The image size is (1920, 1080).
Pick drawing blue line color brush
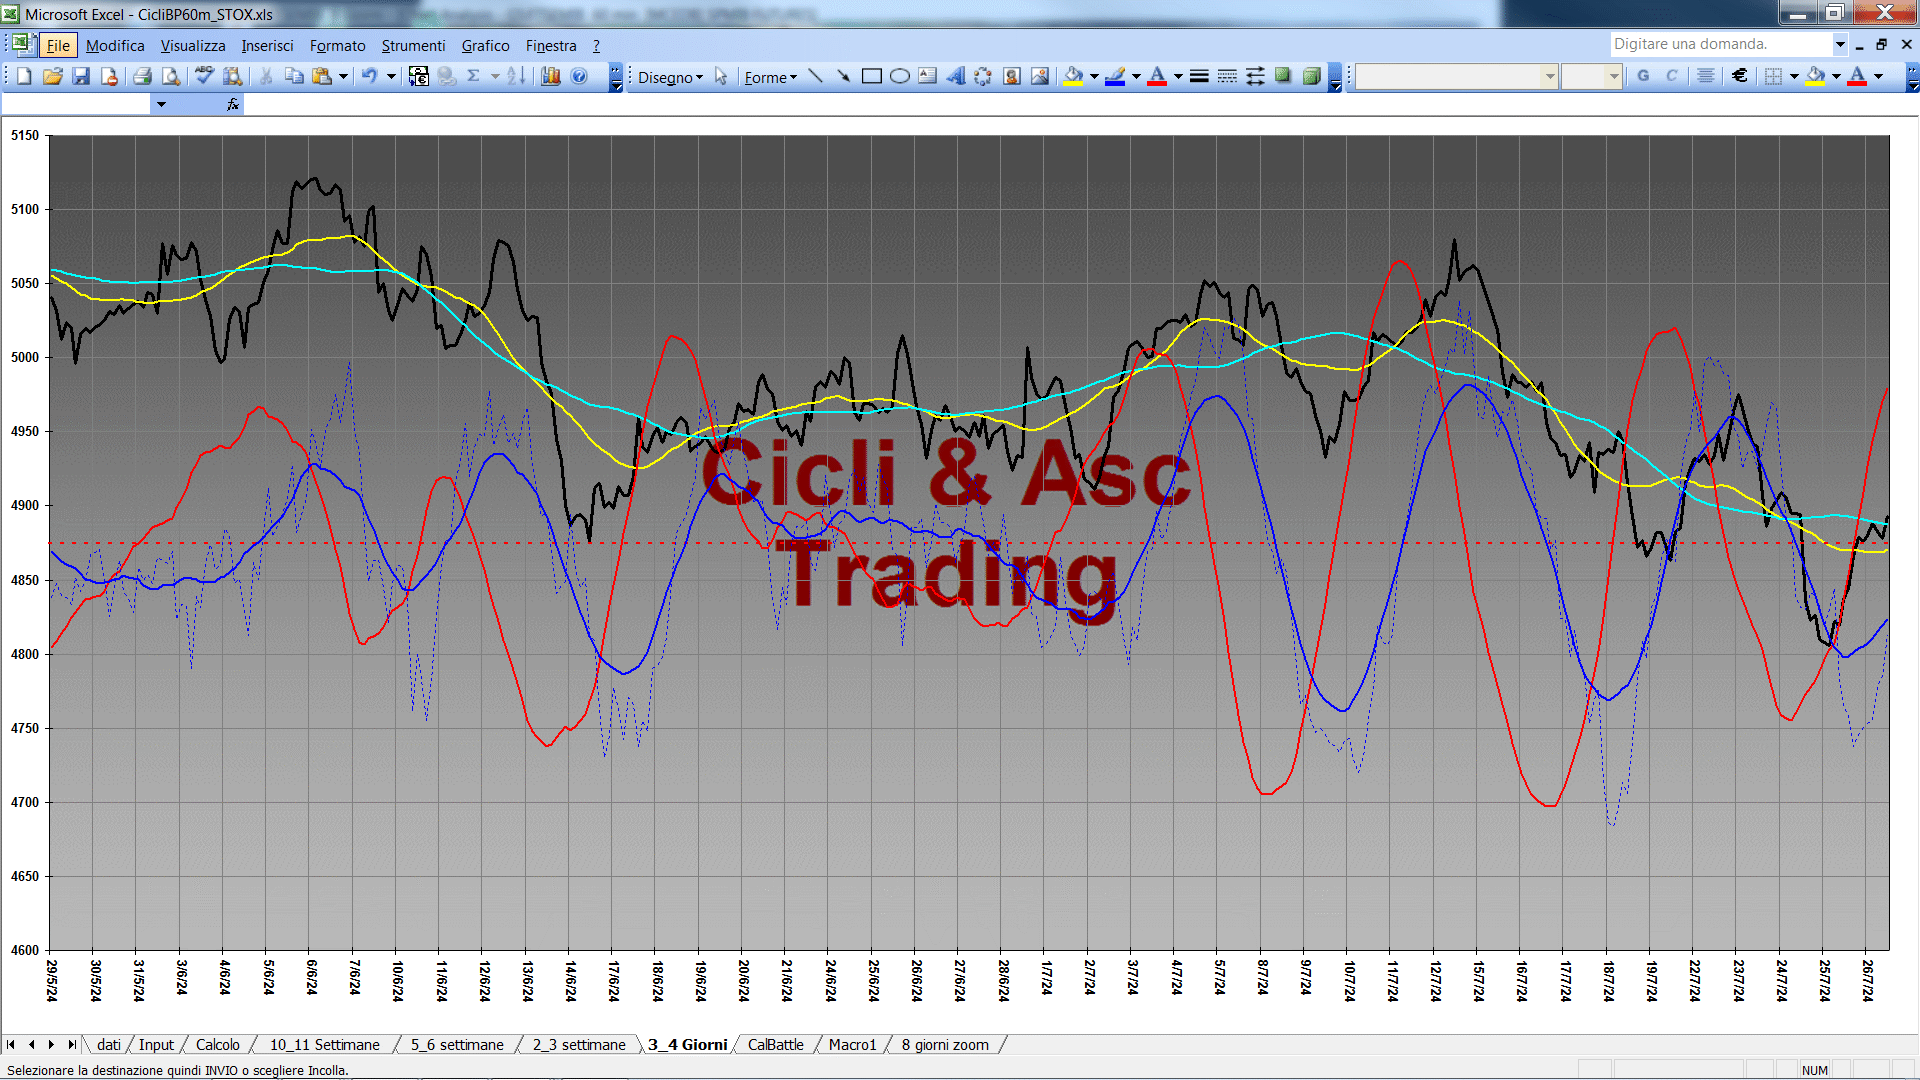tap(1116, 77)
